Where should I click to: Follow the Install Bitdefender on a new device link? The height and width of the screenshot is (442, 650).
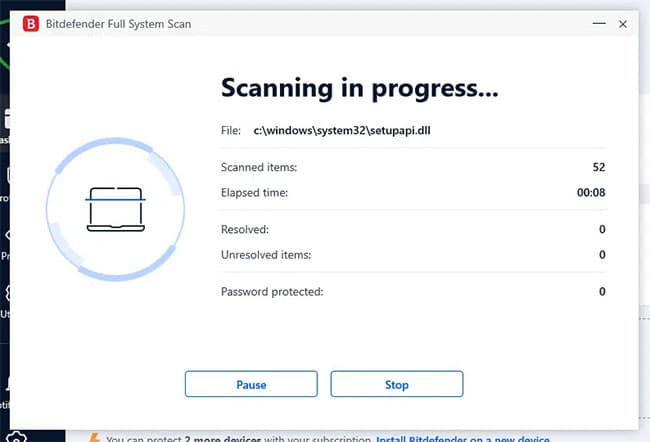463,438
